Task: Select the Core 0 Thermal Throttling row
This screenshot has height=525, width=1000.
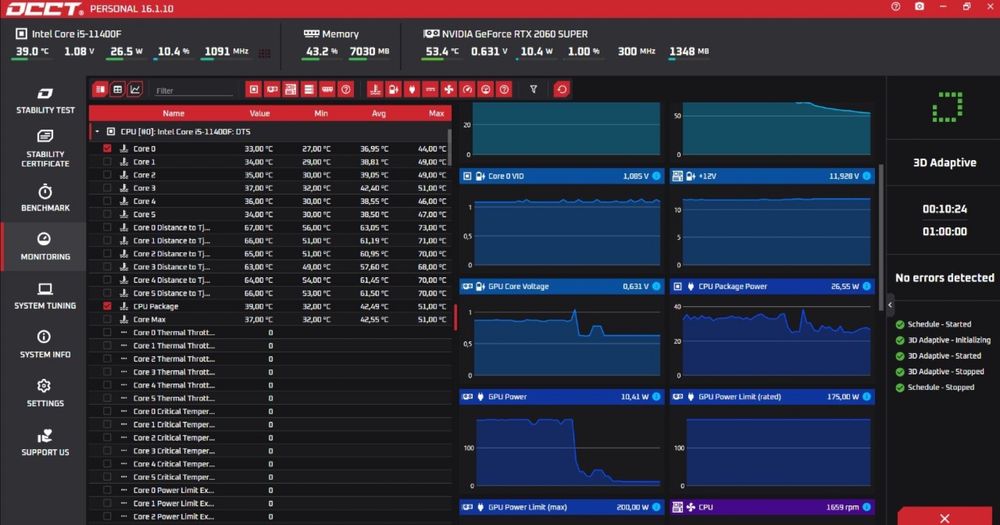Action: click(270, 333)
